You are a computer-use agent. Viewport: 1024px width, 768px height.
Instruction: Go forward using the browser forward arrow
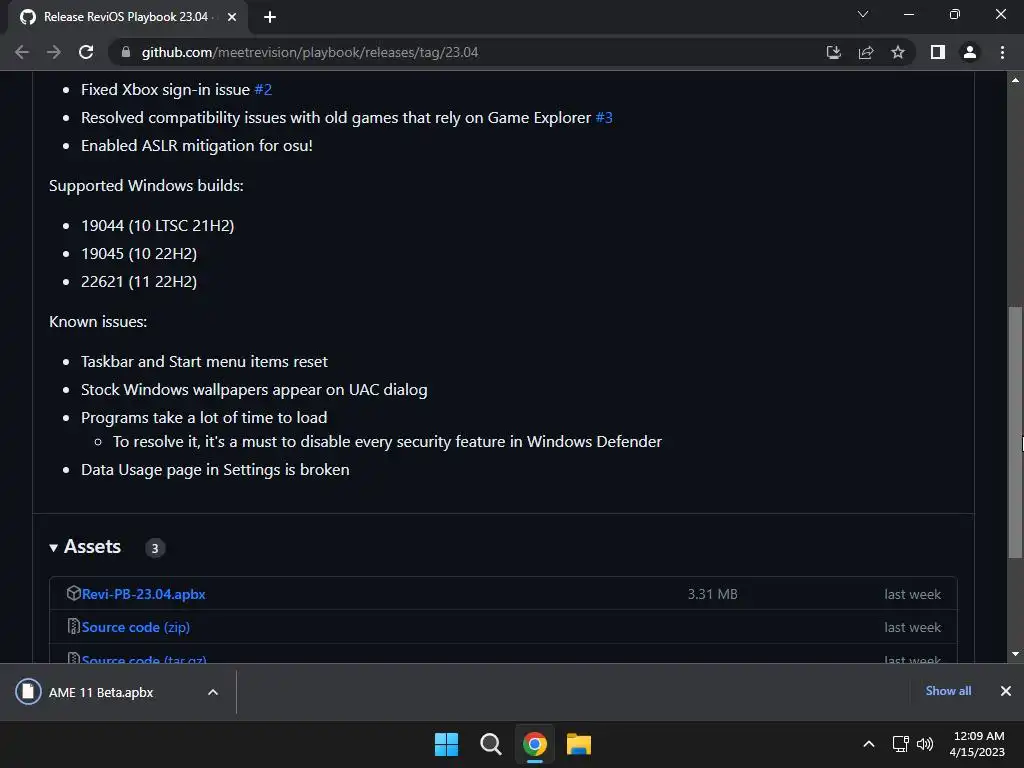point(54,52)
